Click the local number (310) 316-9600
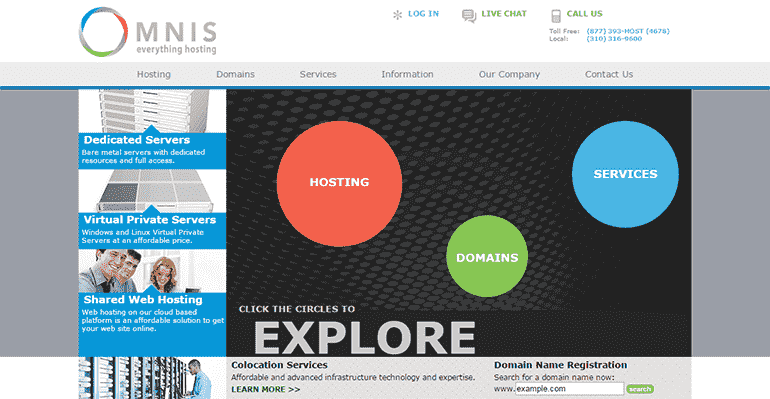770x399 pixels. click(614, 39)
